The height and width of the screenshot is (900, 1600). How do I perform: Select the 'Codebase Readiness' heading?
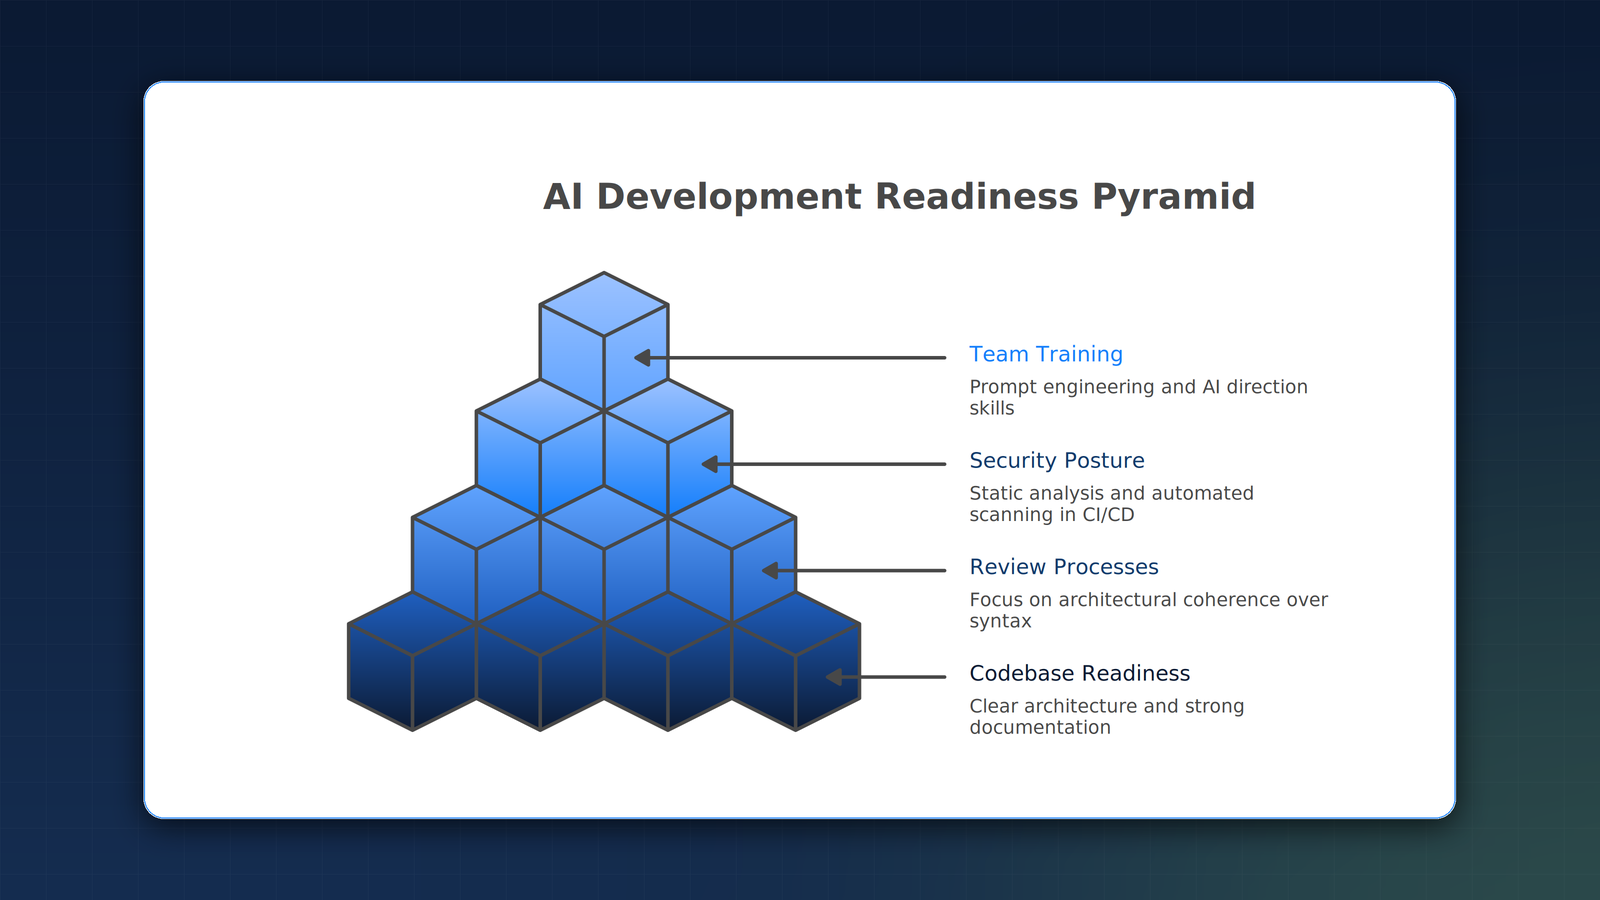pos(1080,673)
